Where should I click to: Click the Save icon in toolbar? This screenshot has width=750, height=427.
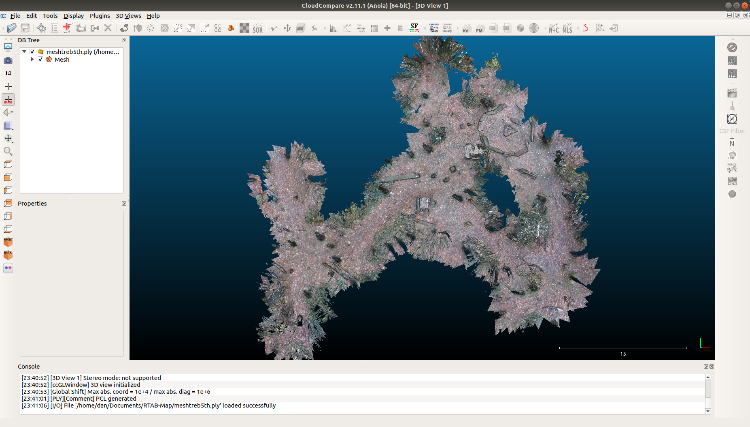24,28
